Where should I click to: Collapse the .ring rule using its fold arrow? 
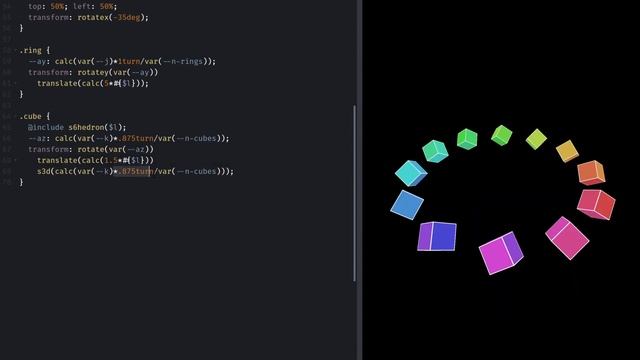click(16, 50)
